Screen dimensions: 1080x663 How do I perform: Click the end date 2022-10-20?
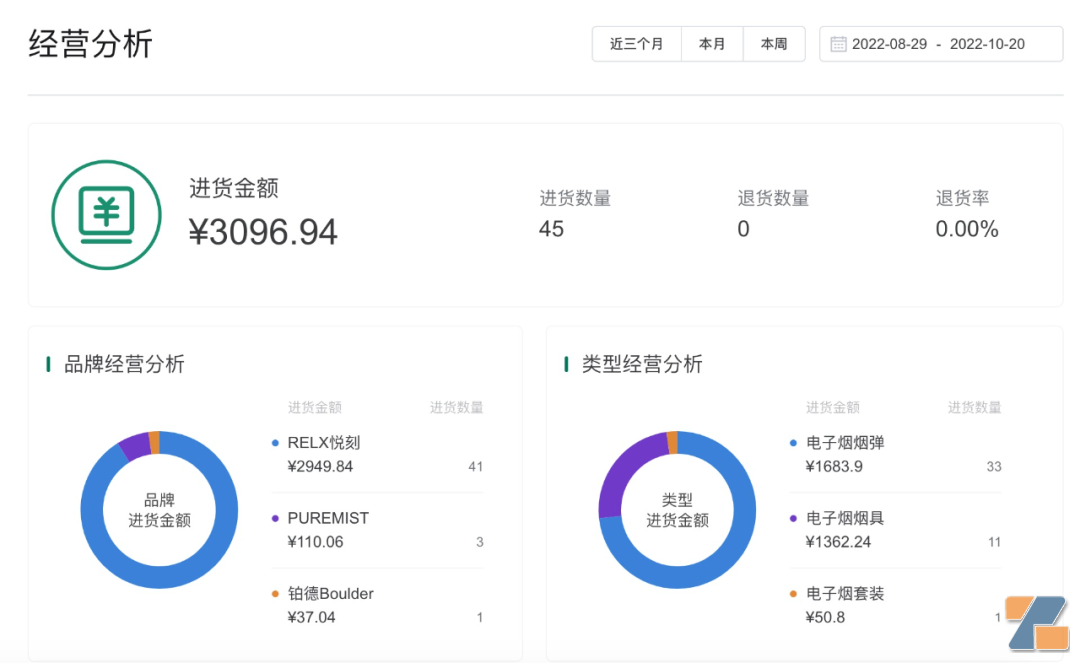pyautogui.click(x=987, y=44)
